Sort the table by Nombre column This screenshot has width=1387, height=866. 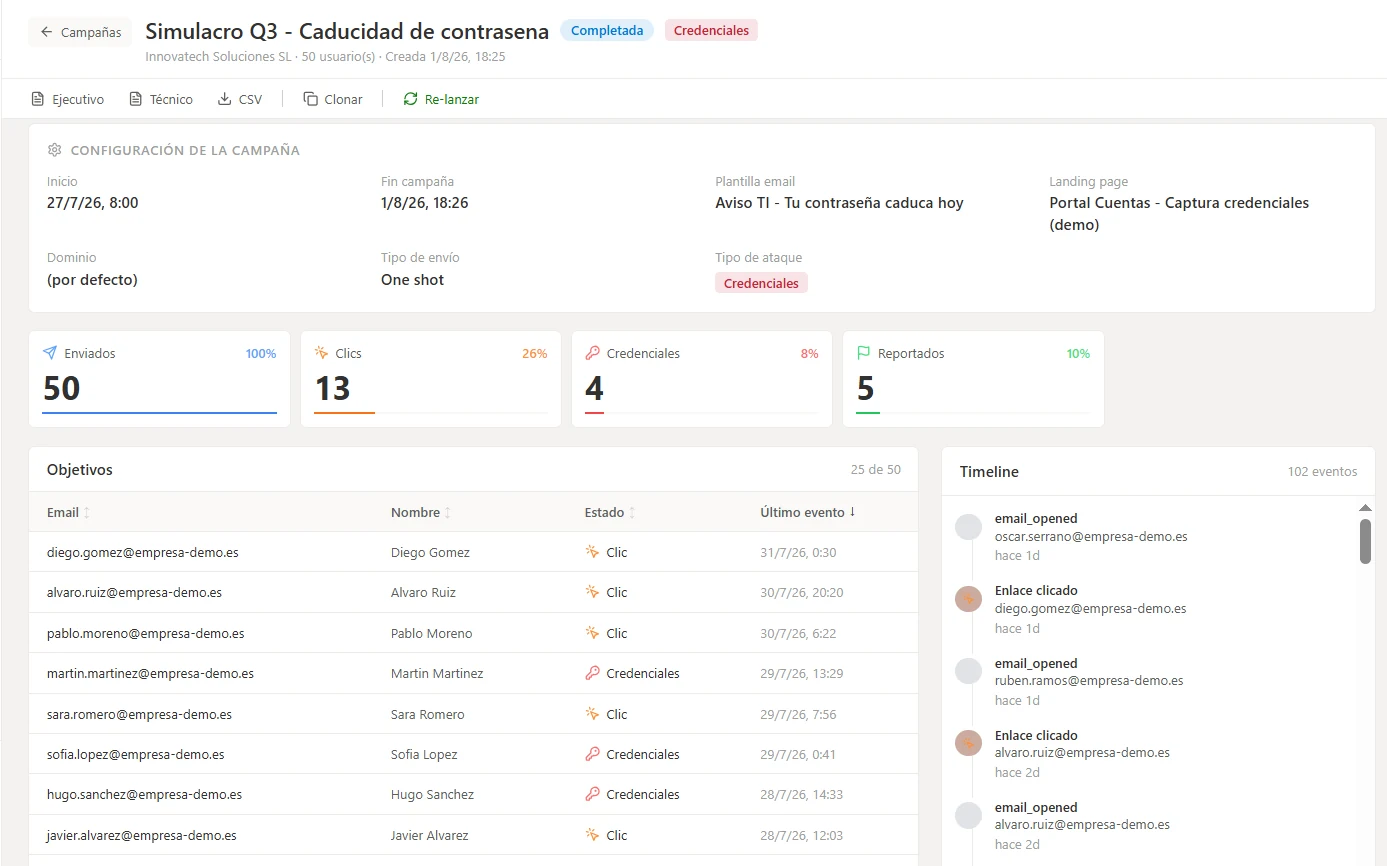[x=421, y=512]
